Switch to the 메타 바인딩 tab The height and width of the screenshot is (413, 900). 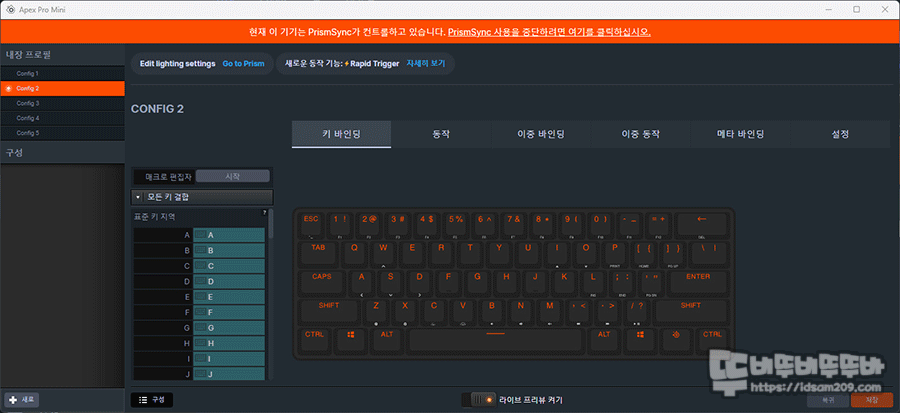point(740,134)
